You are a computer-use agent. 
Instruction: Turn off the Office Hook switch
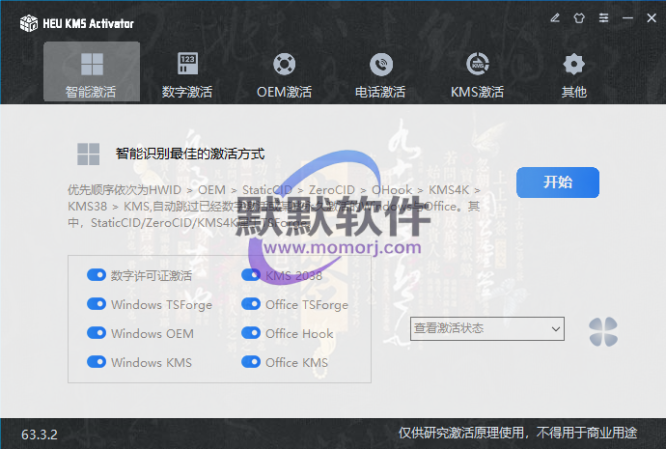[251, 333]
